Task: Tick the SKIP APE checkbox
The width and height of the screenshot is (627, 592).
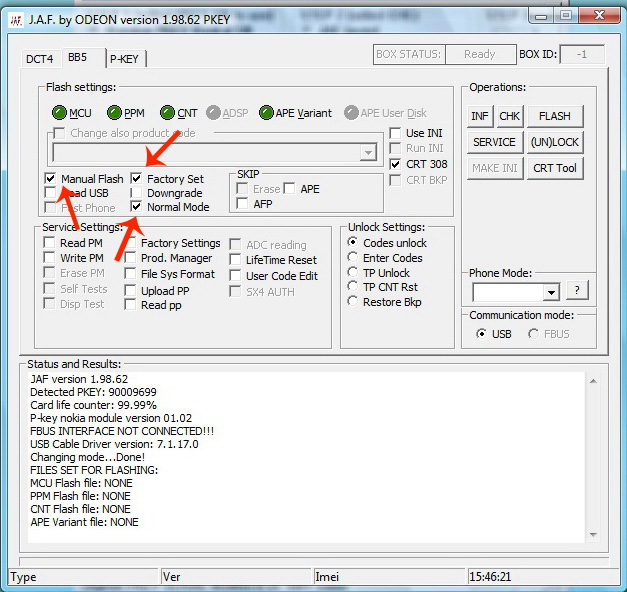Action: (x=290, y=188)
